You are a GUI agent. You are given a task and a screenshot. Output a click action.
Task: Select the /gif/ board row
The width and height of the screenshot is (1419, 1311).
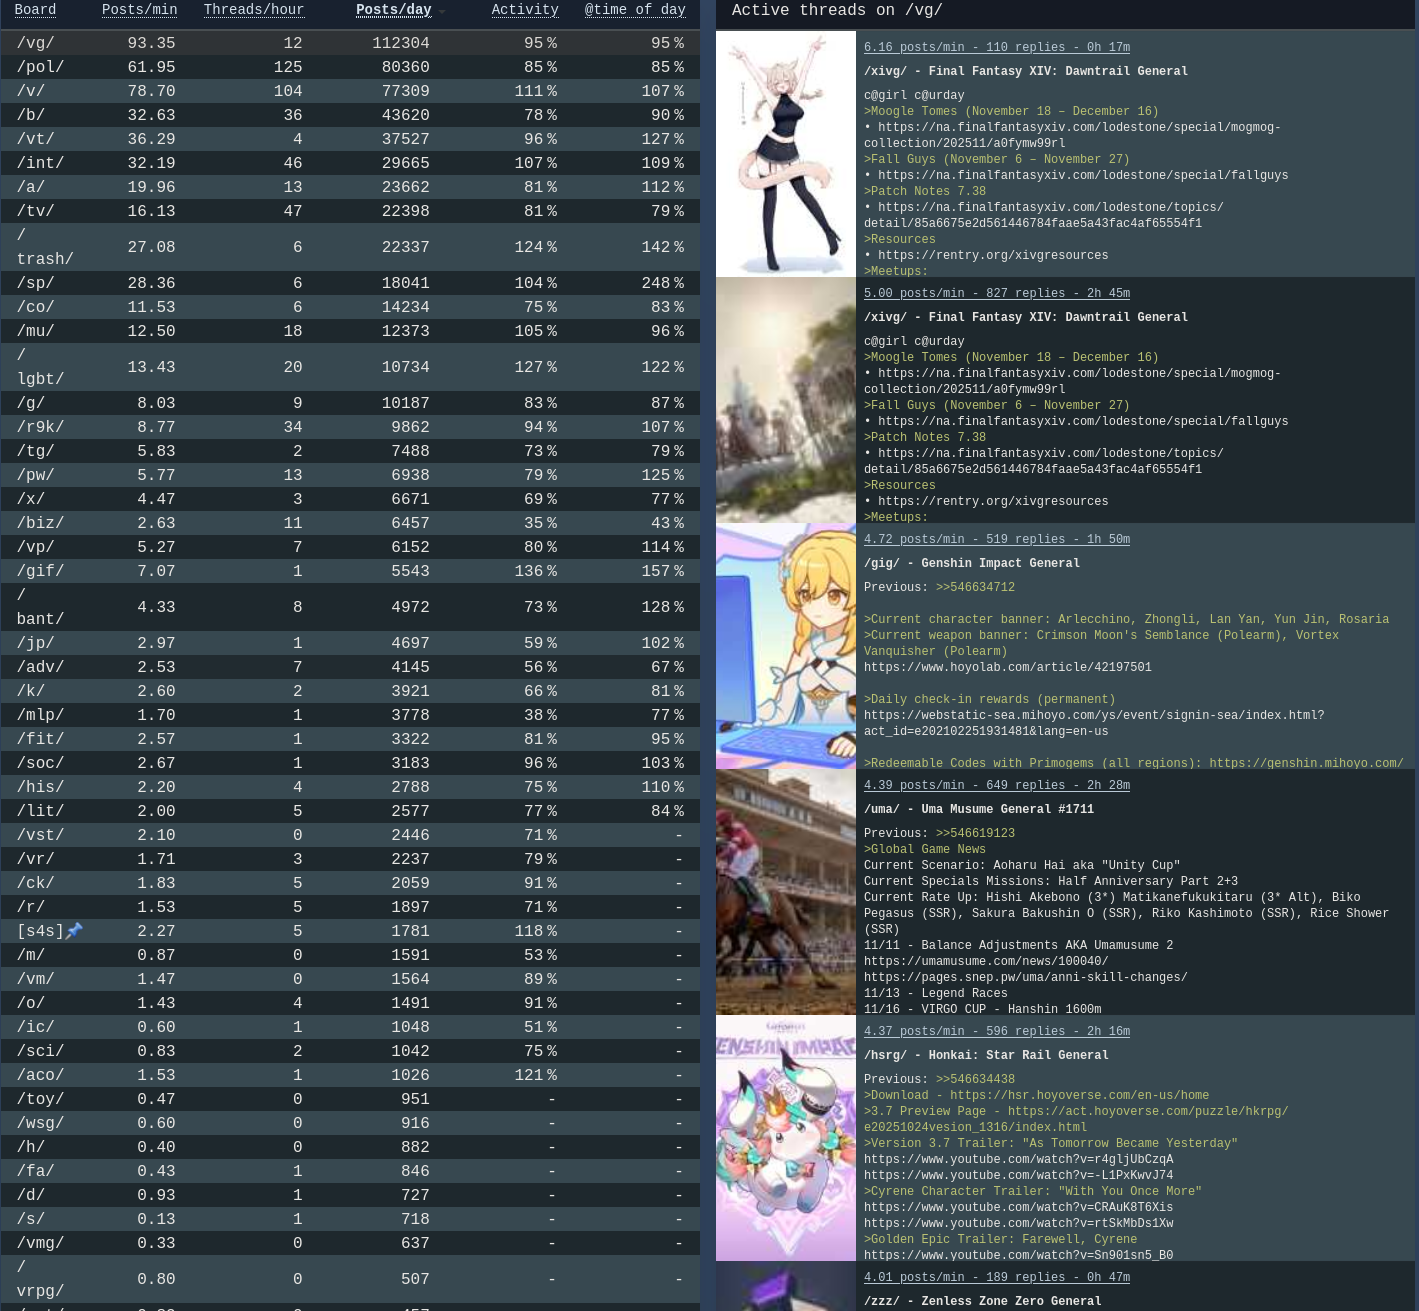coord(350,571)
